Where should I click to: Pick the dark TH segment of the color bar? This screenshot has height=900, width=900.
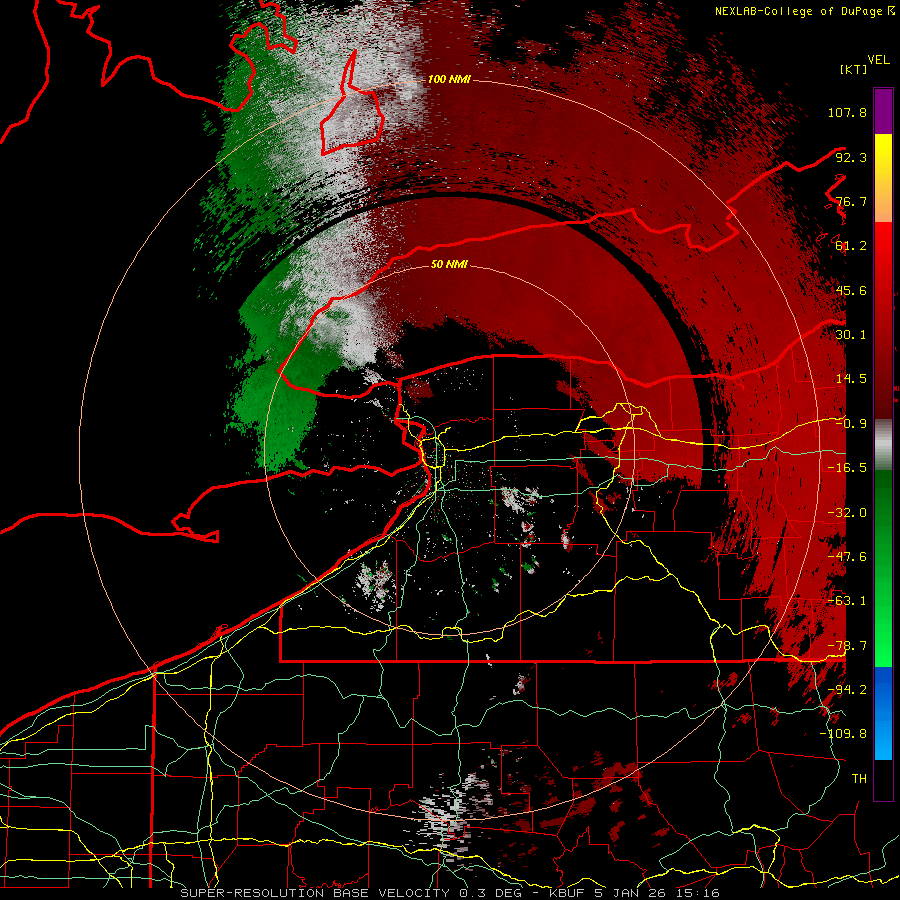[883, 780]
